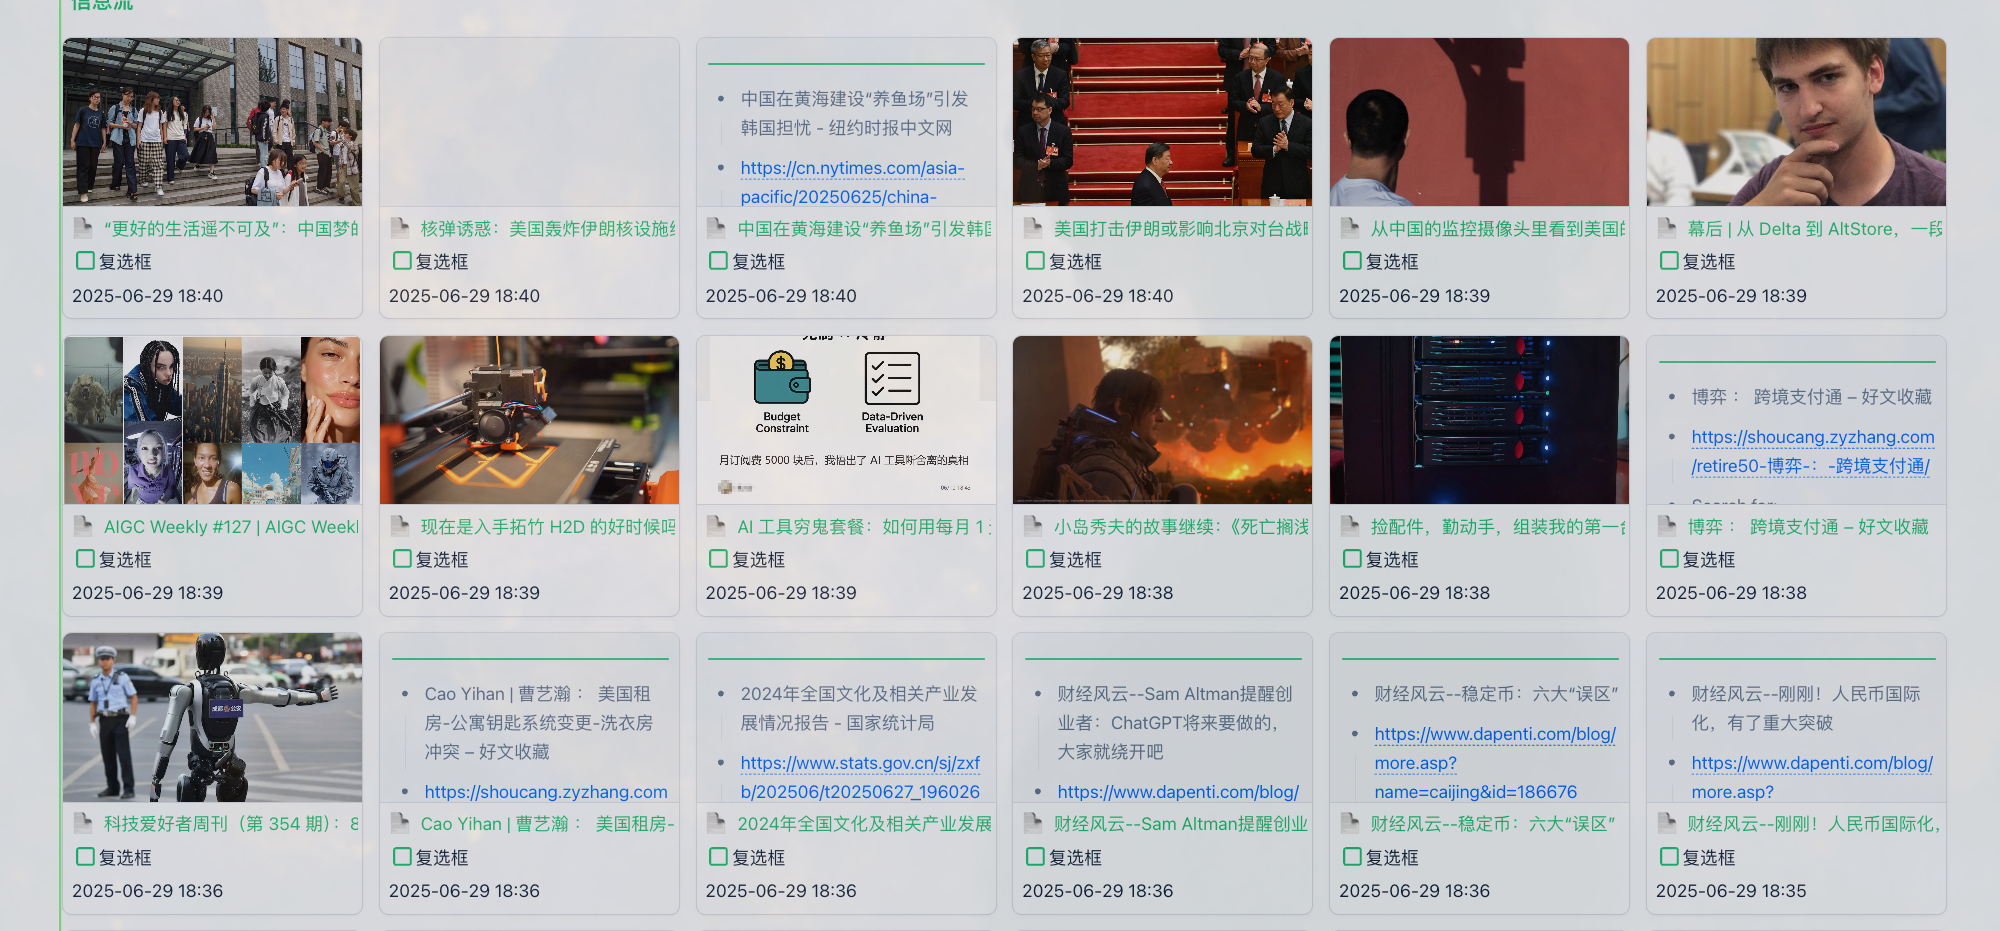
Task: Open the title 小岛秀夫的故事继续：《死亡搁浅
Action: click(x=1181, y=526)
